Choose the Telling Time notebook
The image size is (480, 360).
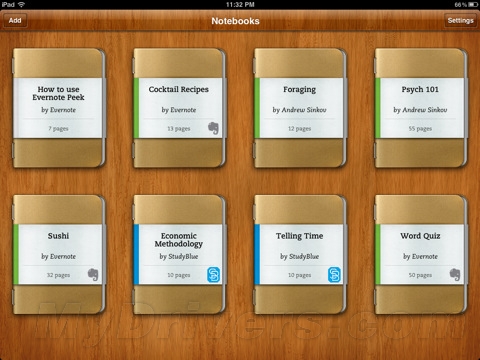point(300,255)
